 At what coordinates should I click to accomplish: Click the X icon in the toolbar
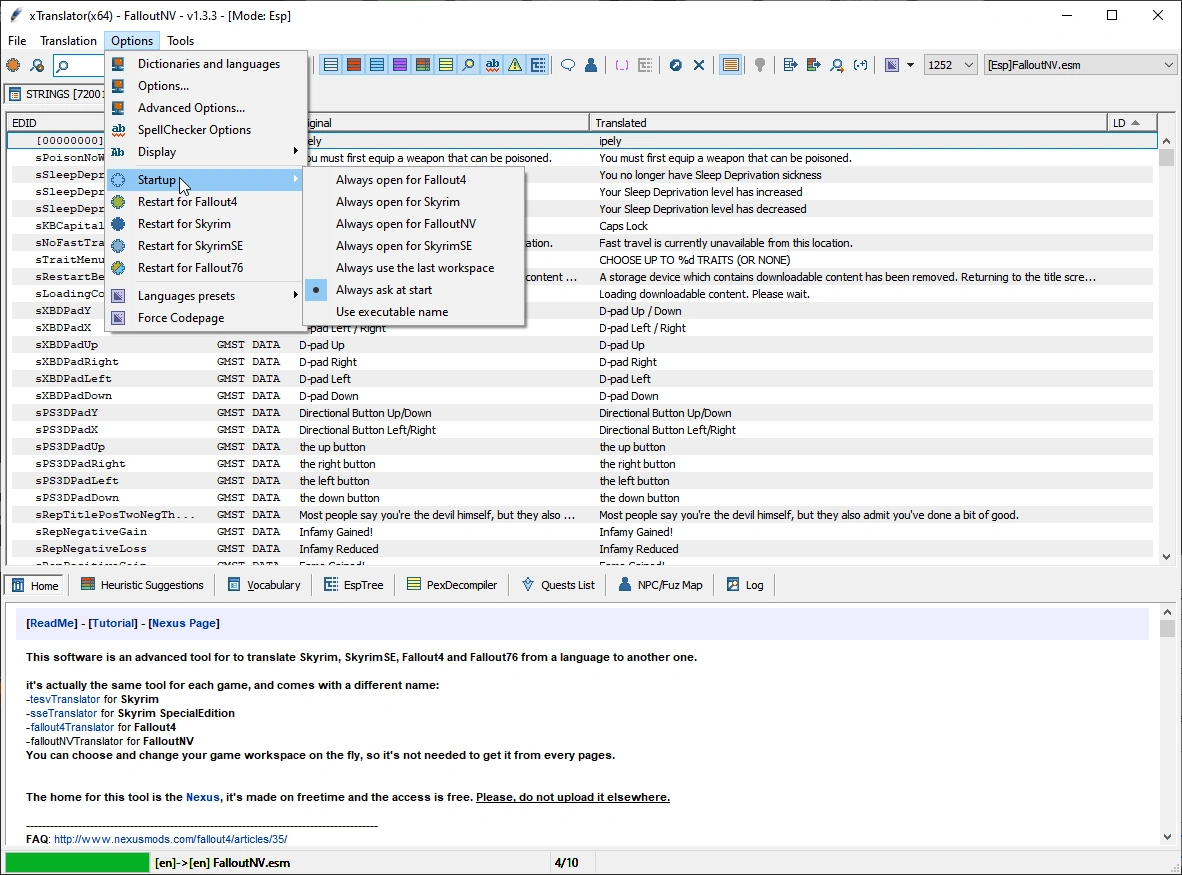point(699,65)
